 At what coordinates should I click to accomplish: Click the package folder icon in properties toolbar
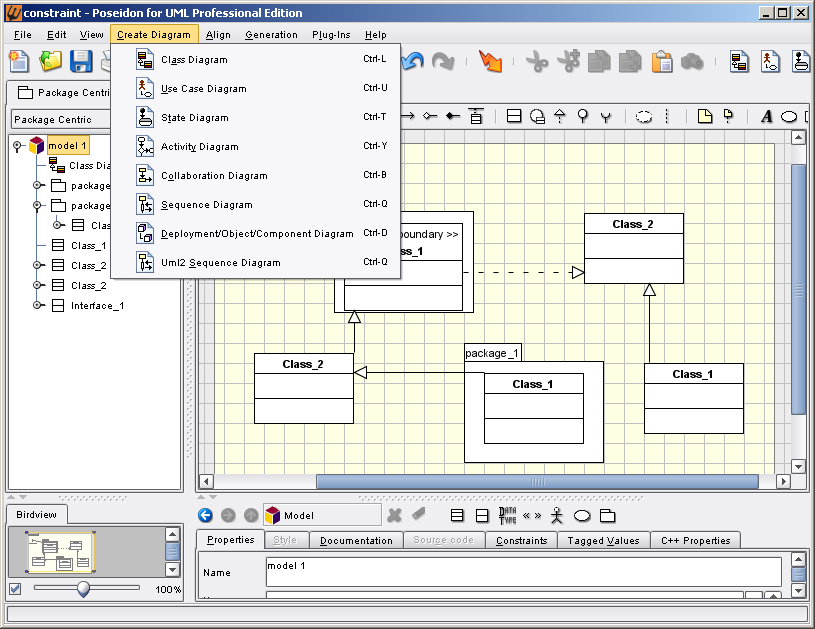click(x=608, y=515)
